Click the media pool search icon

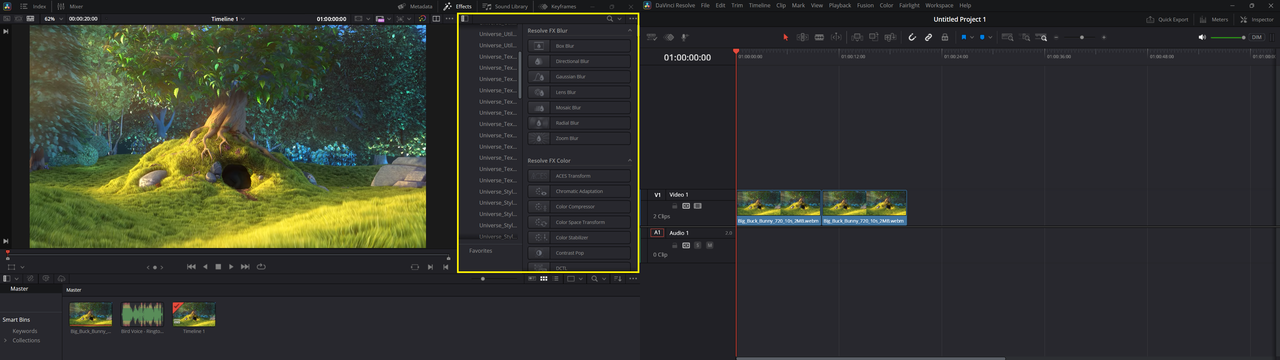tap(594, 279)
